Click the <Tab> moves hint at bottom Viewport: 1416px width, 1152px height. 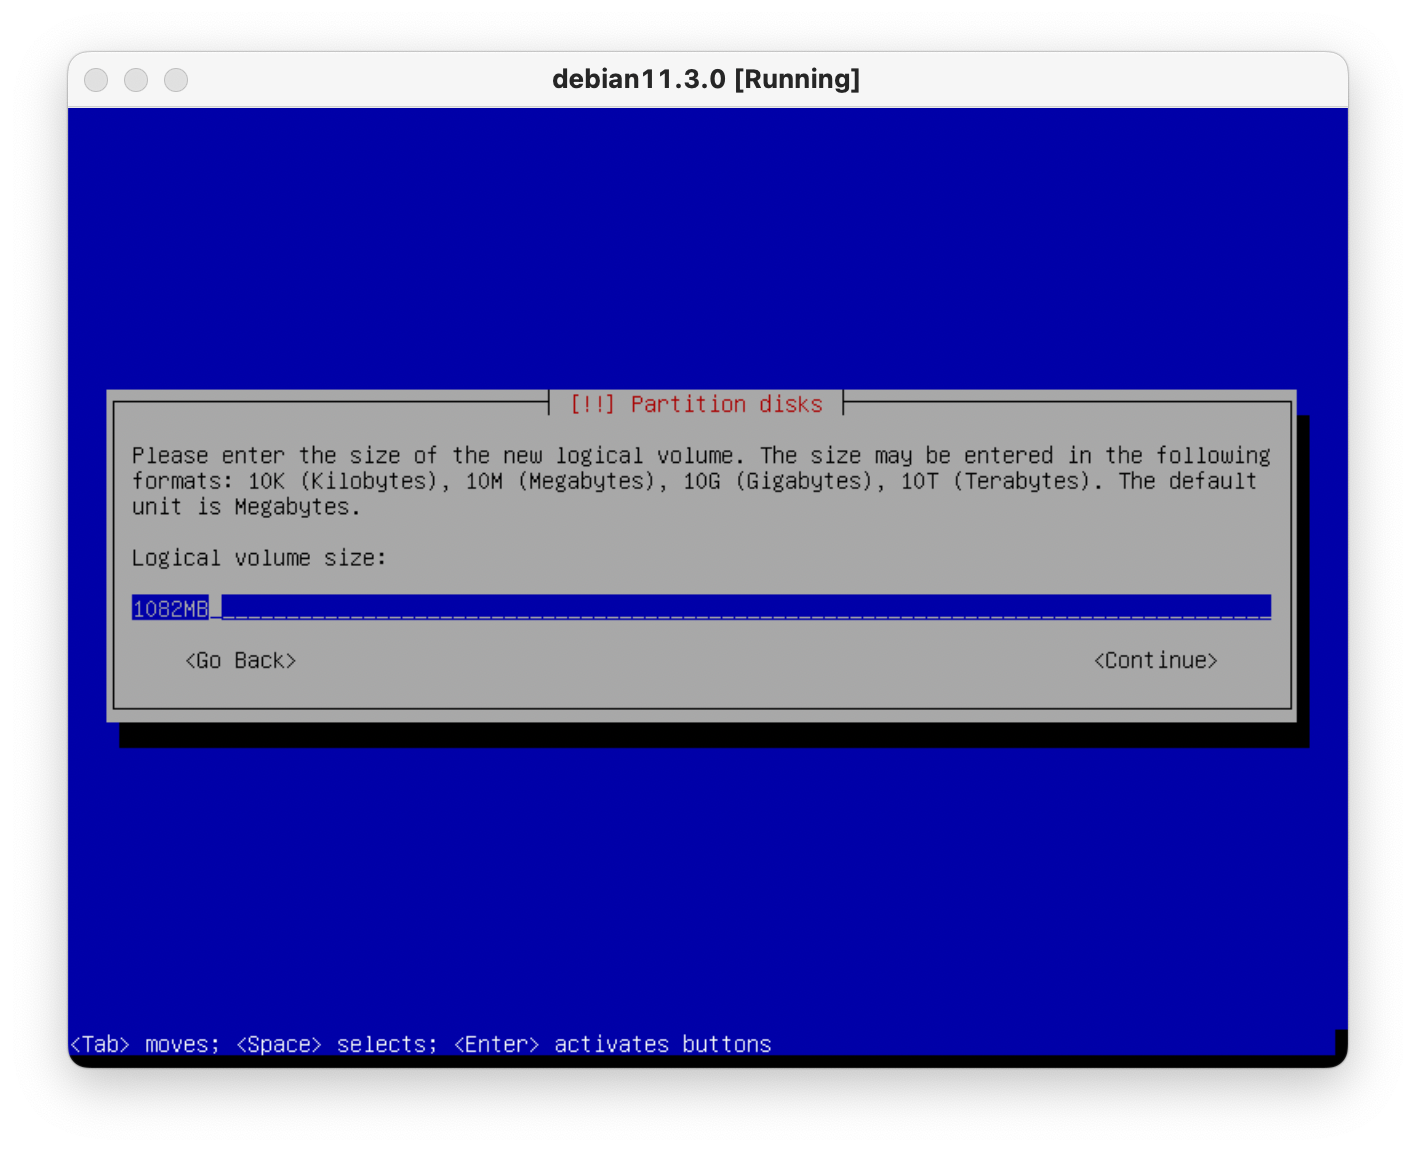[144, 1044]
